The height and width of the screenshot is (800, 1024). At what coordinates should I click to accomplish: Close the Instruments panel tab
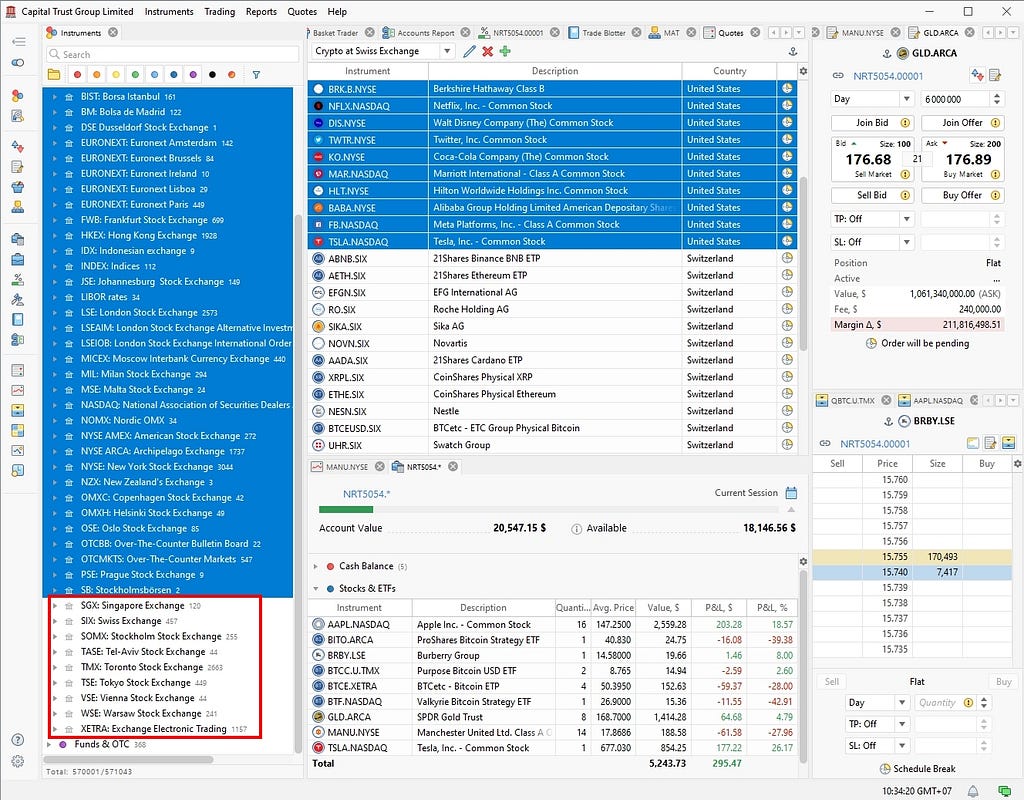click(113, 32)
